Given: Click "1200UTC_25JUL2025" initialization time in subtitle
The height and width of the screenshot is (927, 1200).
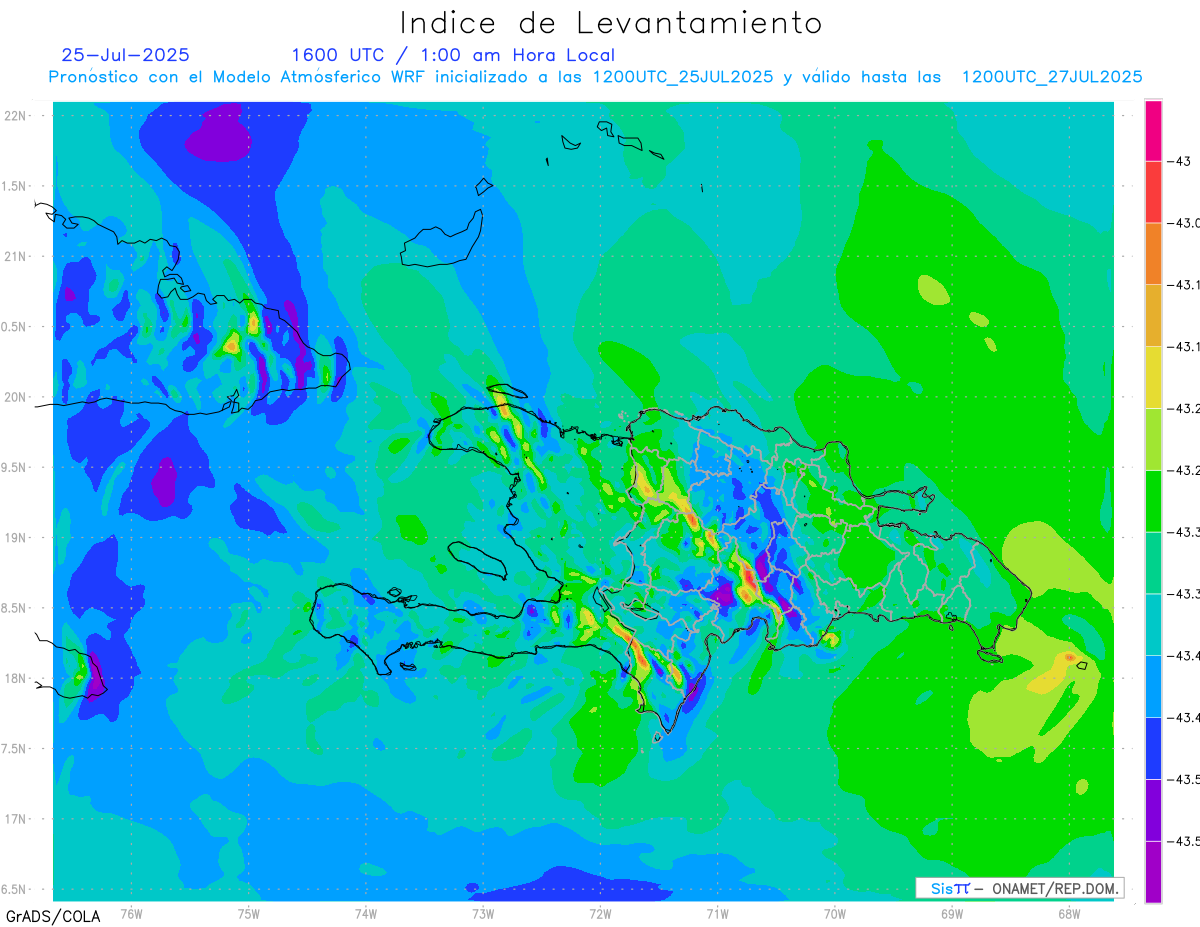Looking at the screenshot, I should pyautogui.click(x=683, y=77).
